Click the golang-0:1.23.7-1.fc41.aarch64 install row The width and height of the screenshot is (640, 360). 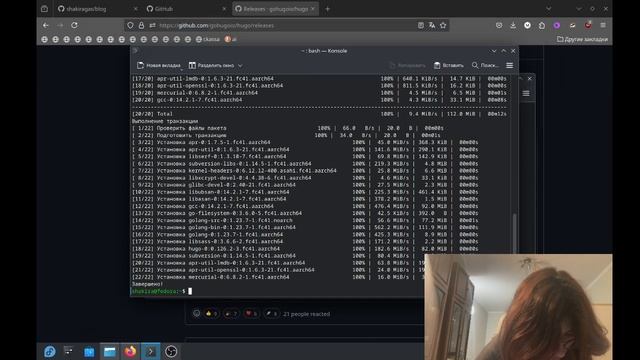[x=304, y=234]
